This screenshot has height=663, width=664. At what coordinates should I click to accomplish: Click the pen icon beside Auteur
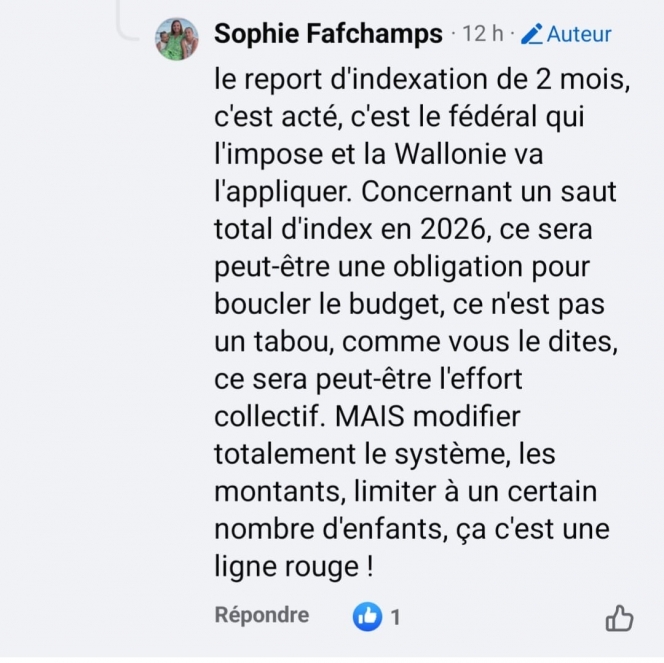pyautogui.click(x=532, y=35)
